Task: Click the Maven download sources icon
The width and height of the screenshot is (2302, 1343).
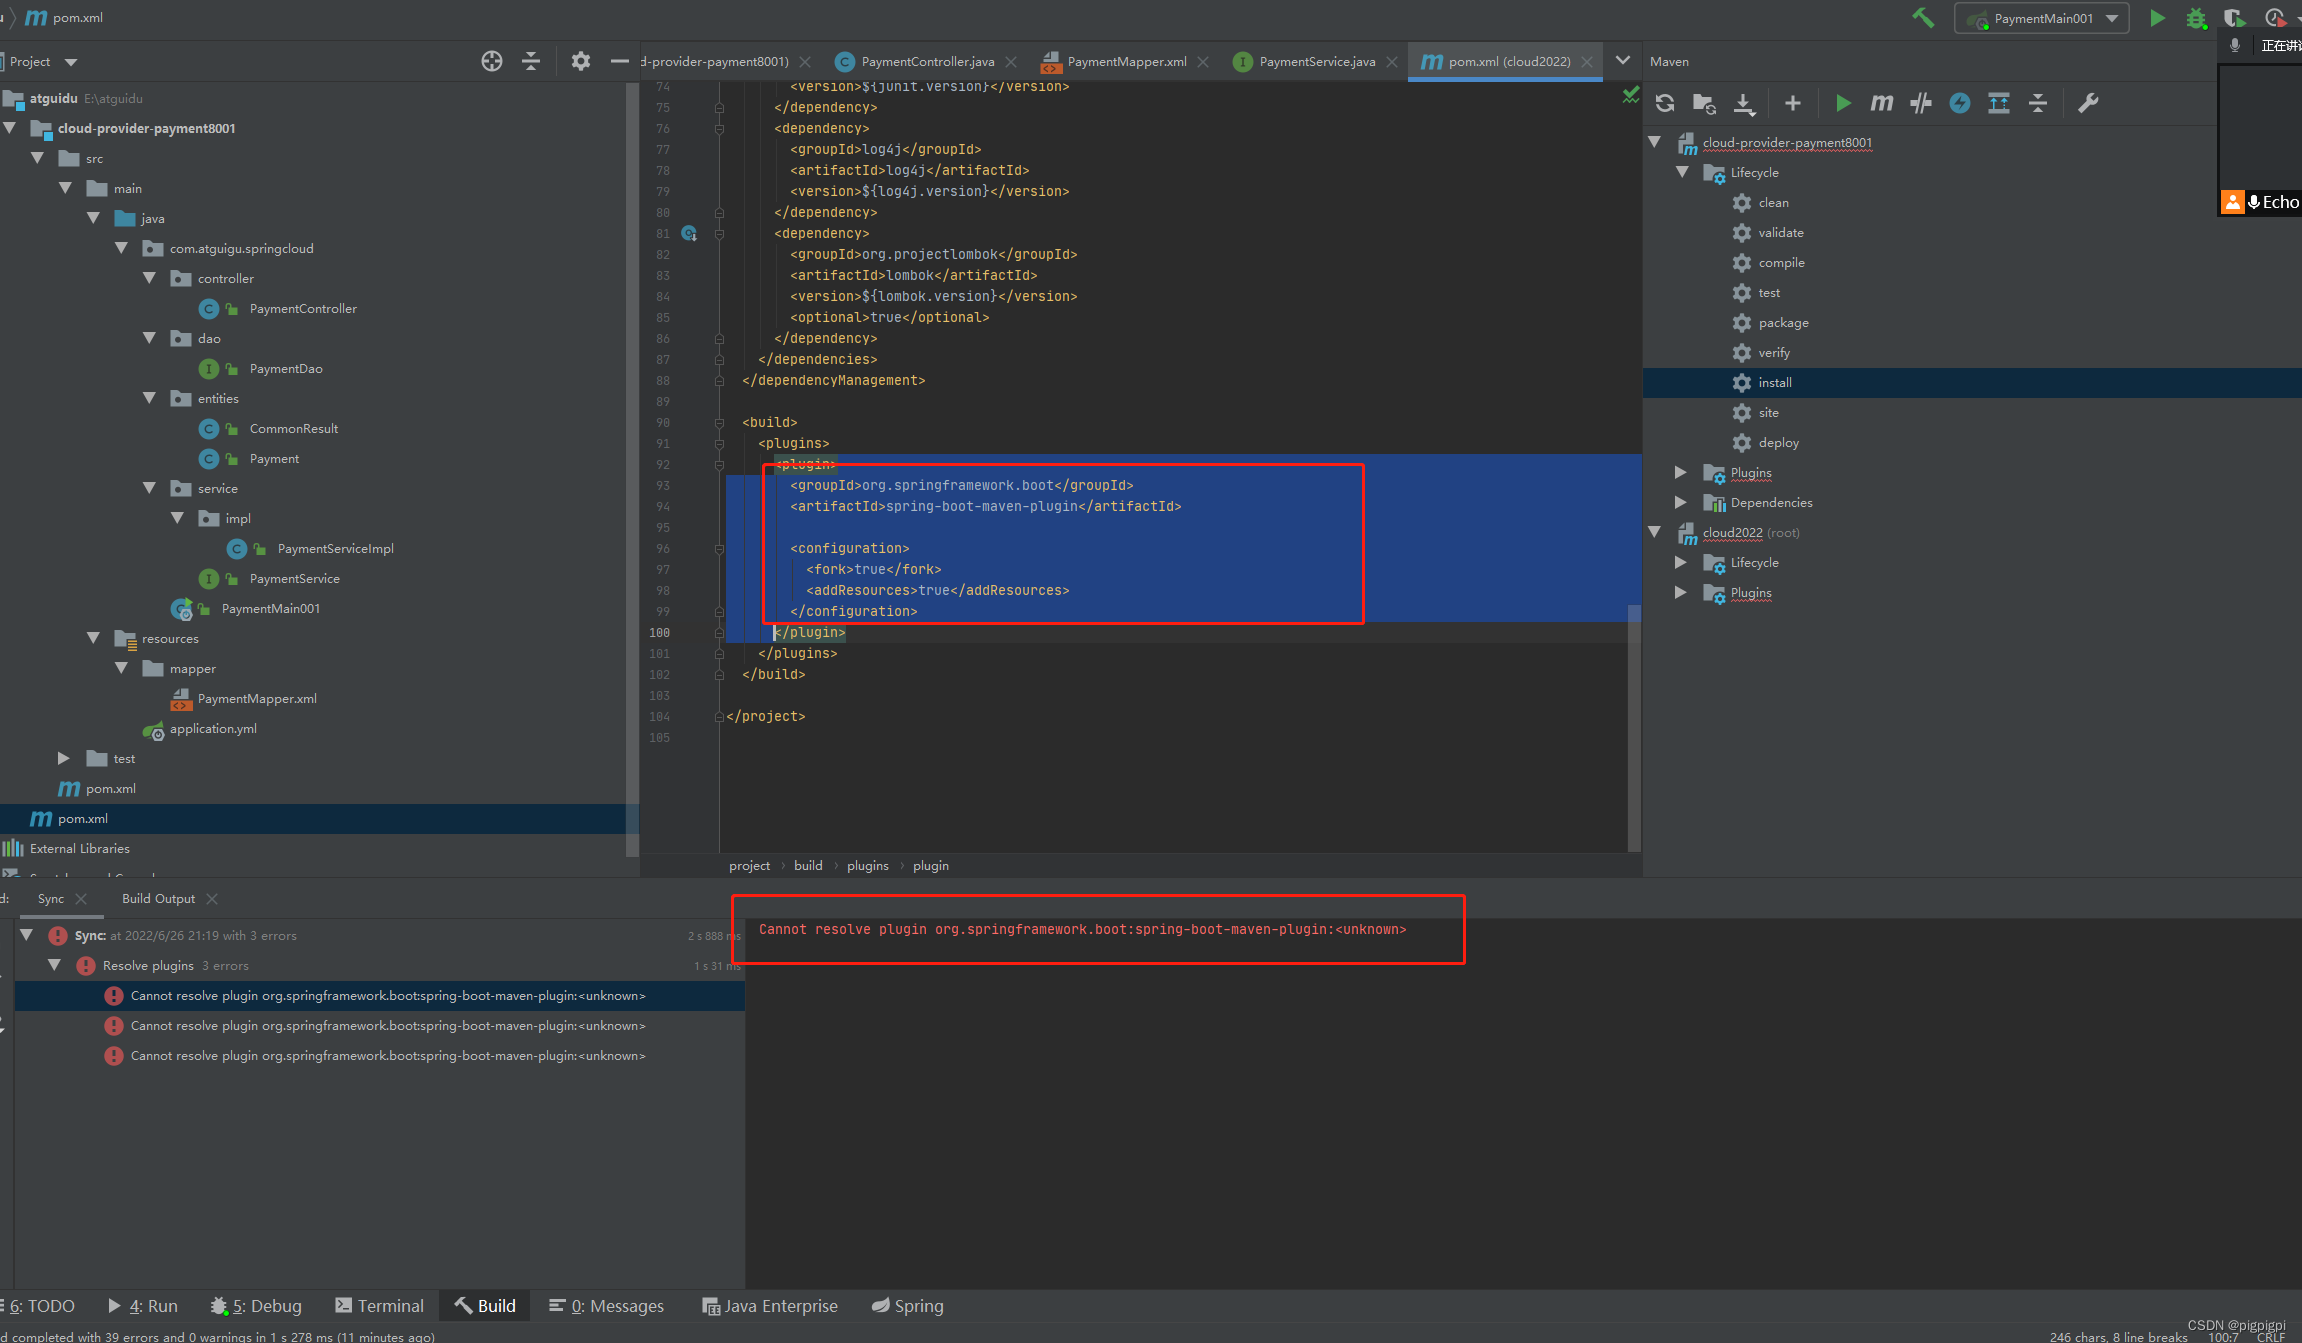Action: pyautogui.click(x=1749, y=102)
